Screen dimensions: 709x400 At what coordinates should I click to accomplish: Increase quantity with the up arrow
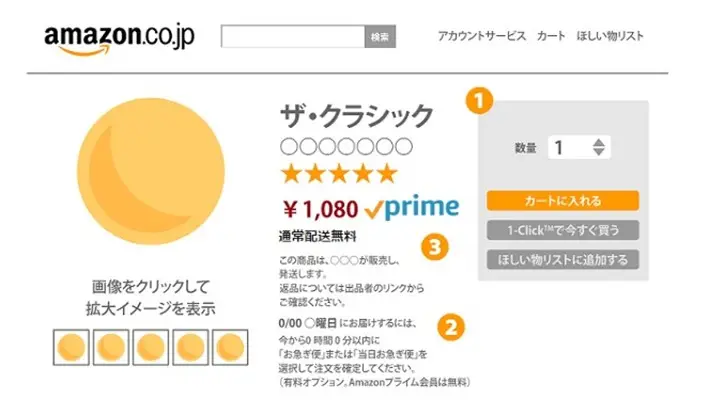tap(599, 142)
